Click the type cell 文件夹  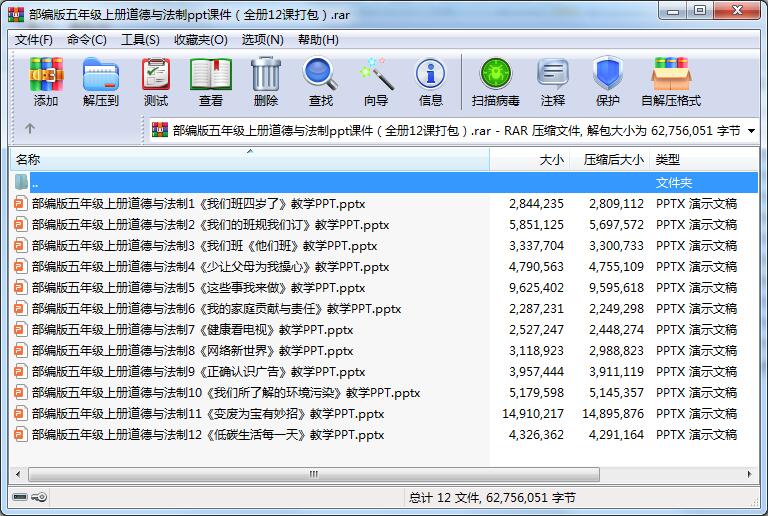pos(673,183)
